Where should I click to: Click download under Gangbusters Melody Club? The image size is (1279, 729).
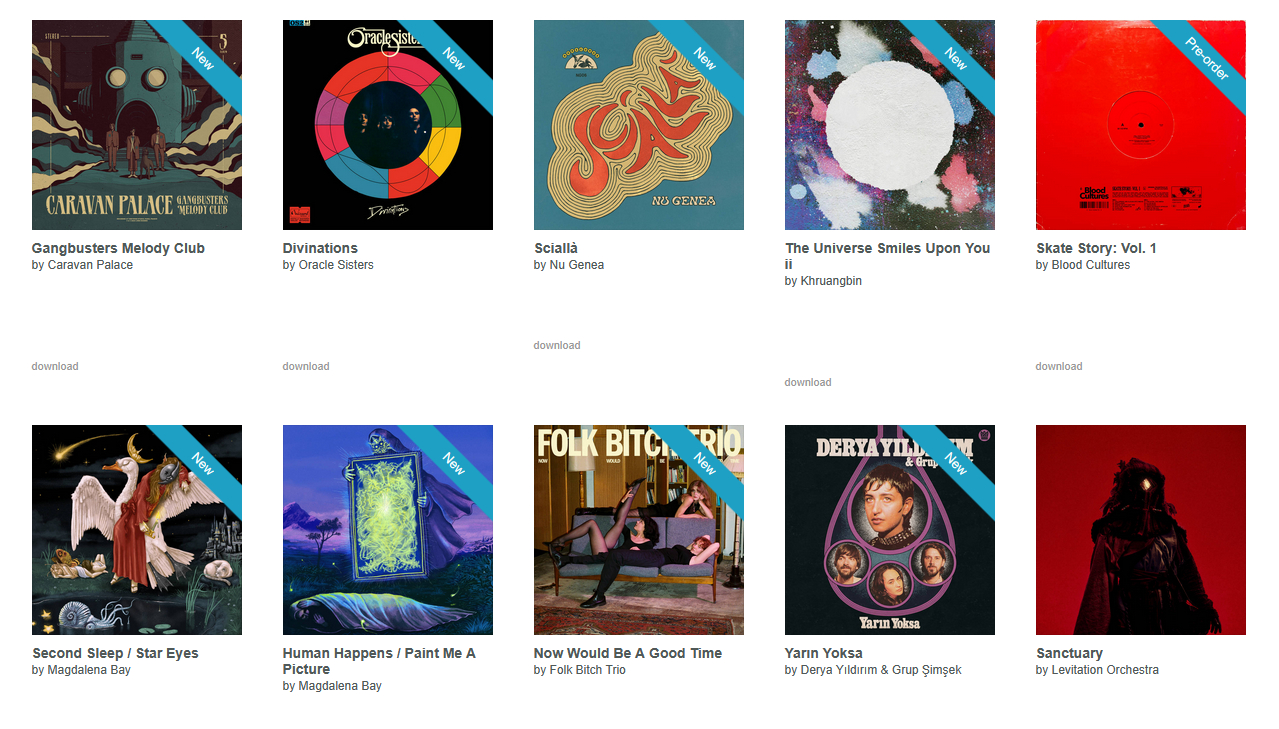(x=55, y=366)
